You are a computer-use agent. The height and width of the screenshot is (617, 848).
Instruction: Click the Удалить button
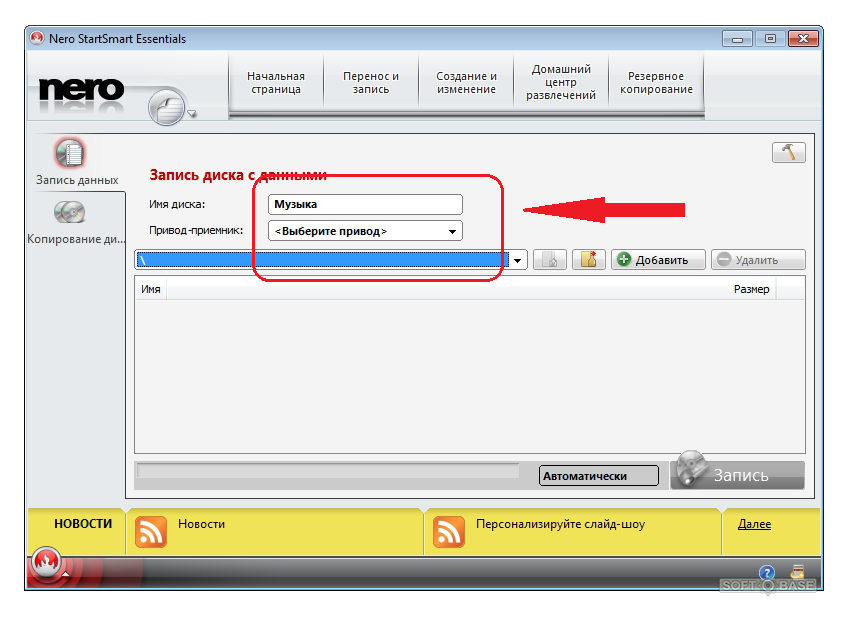(758, 260)
